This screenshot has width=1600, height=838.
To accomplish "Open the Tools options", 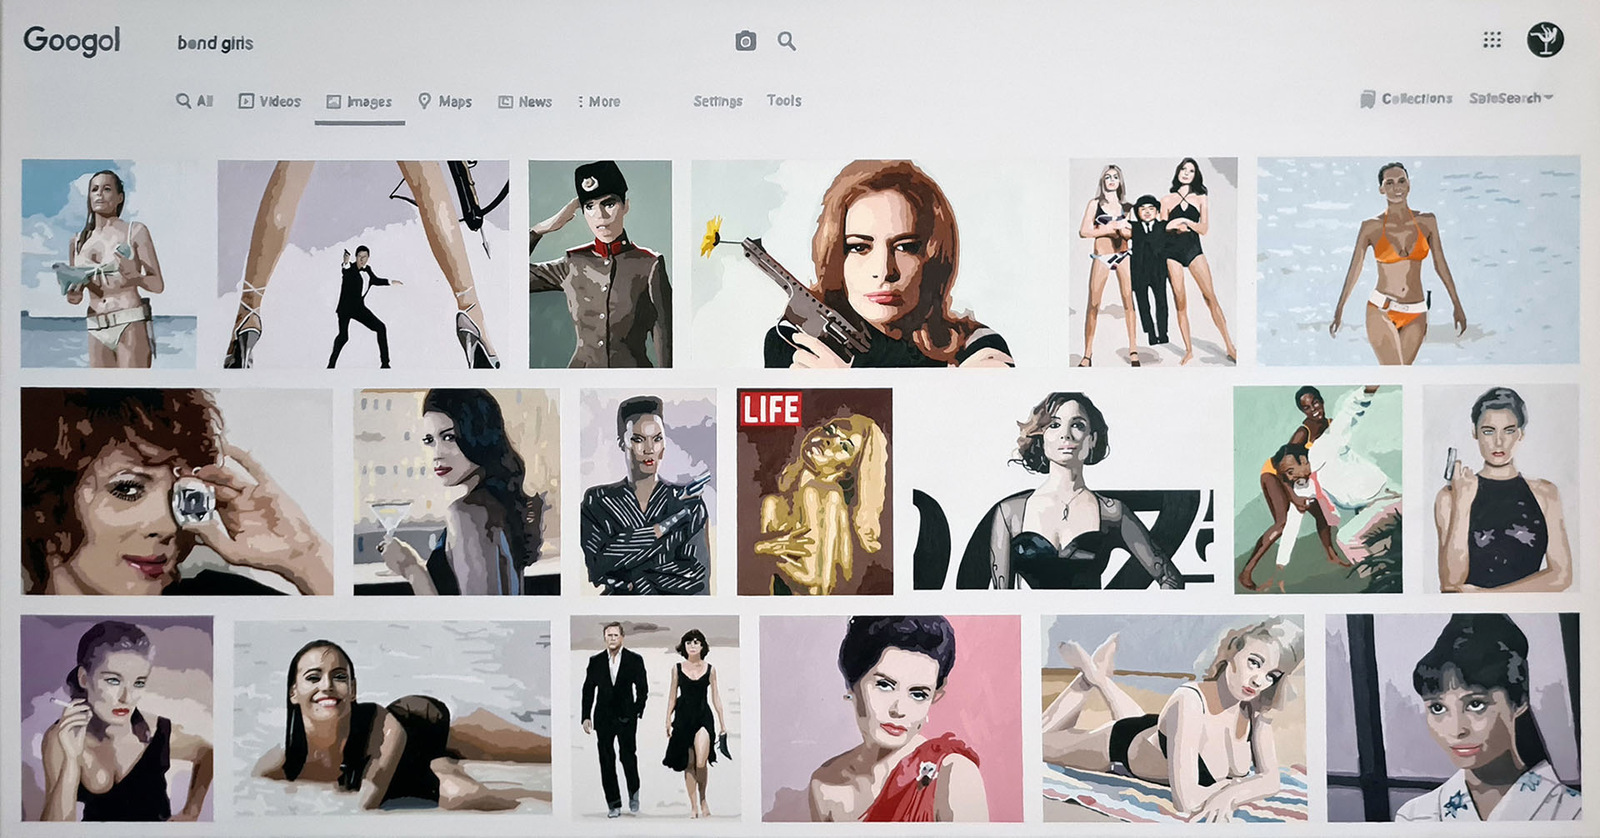I will point(784,100).
